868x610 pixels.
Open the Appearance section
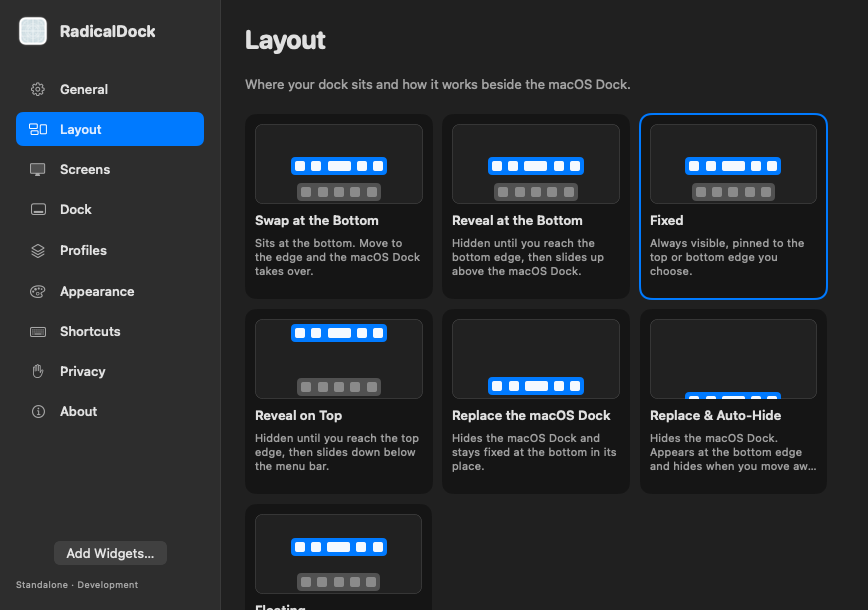pos(110,291)
